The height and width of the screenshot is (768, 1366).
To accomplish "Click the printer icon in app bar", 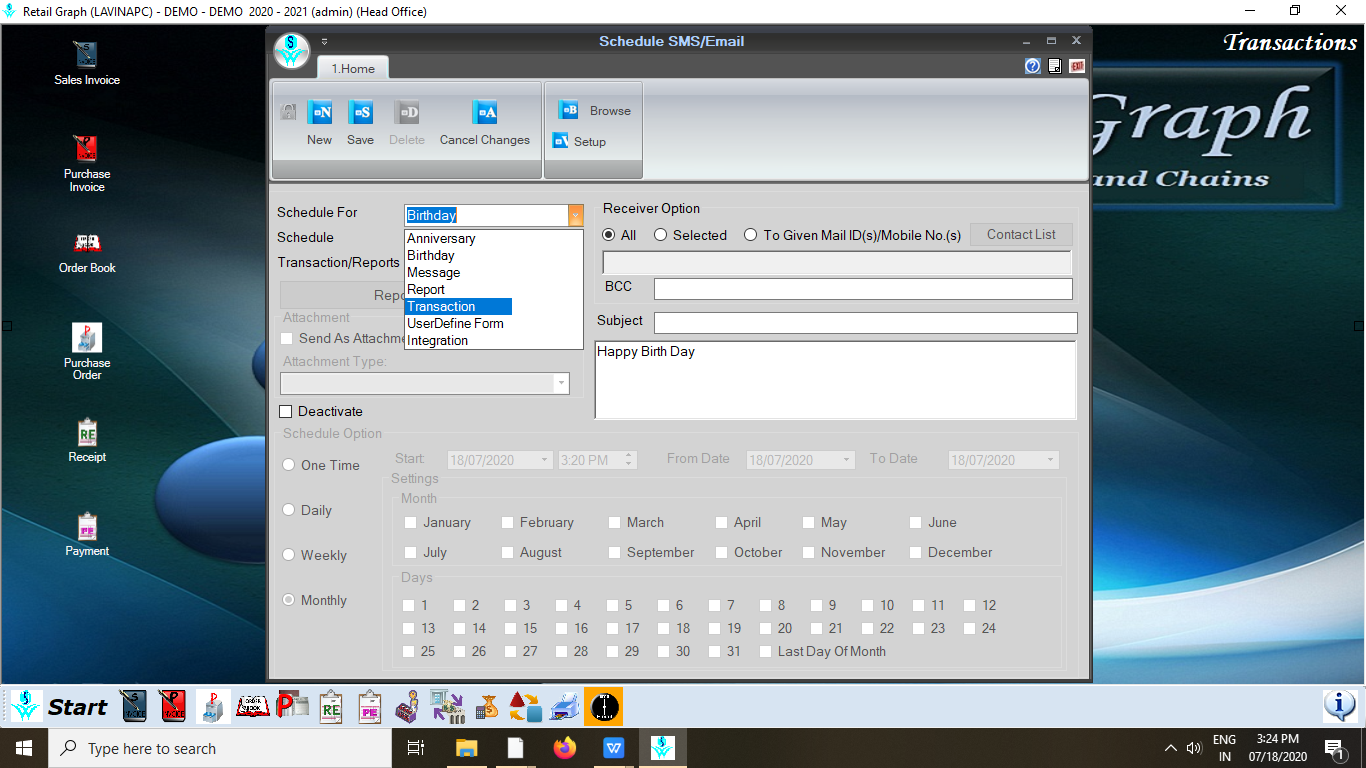I will [x=565, y=706].
